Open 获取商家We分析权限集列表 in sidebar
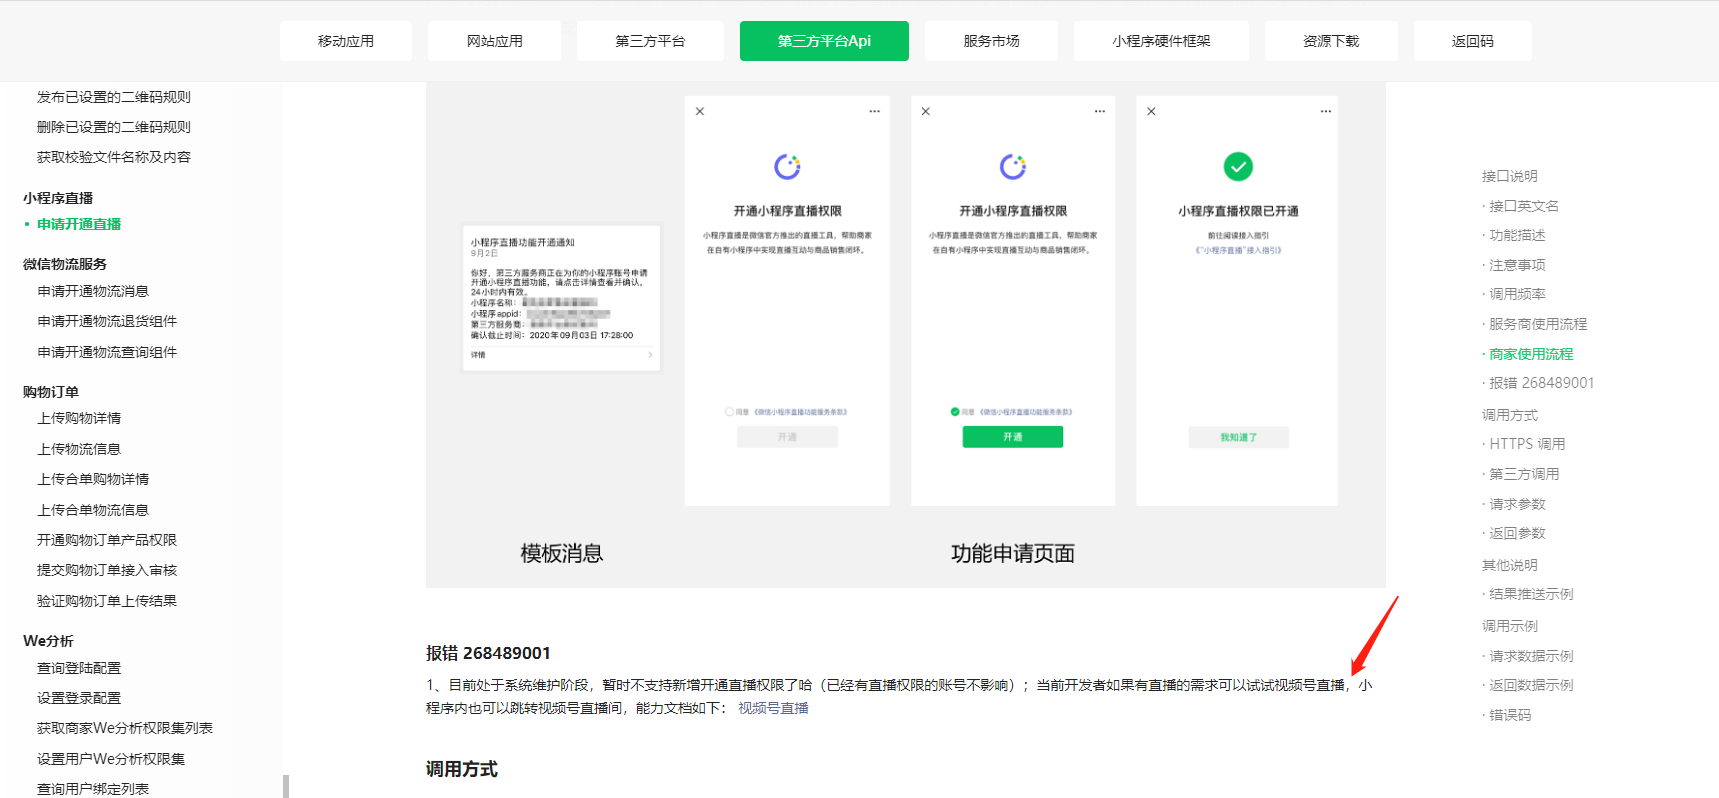Screen dimensions: 1719x798 click(125, 728)
